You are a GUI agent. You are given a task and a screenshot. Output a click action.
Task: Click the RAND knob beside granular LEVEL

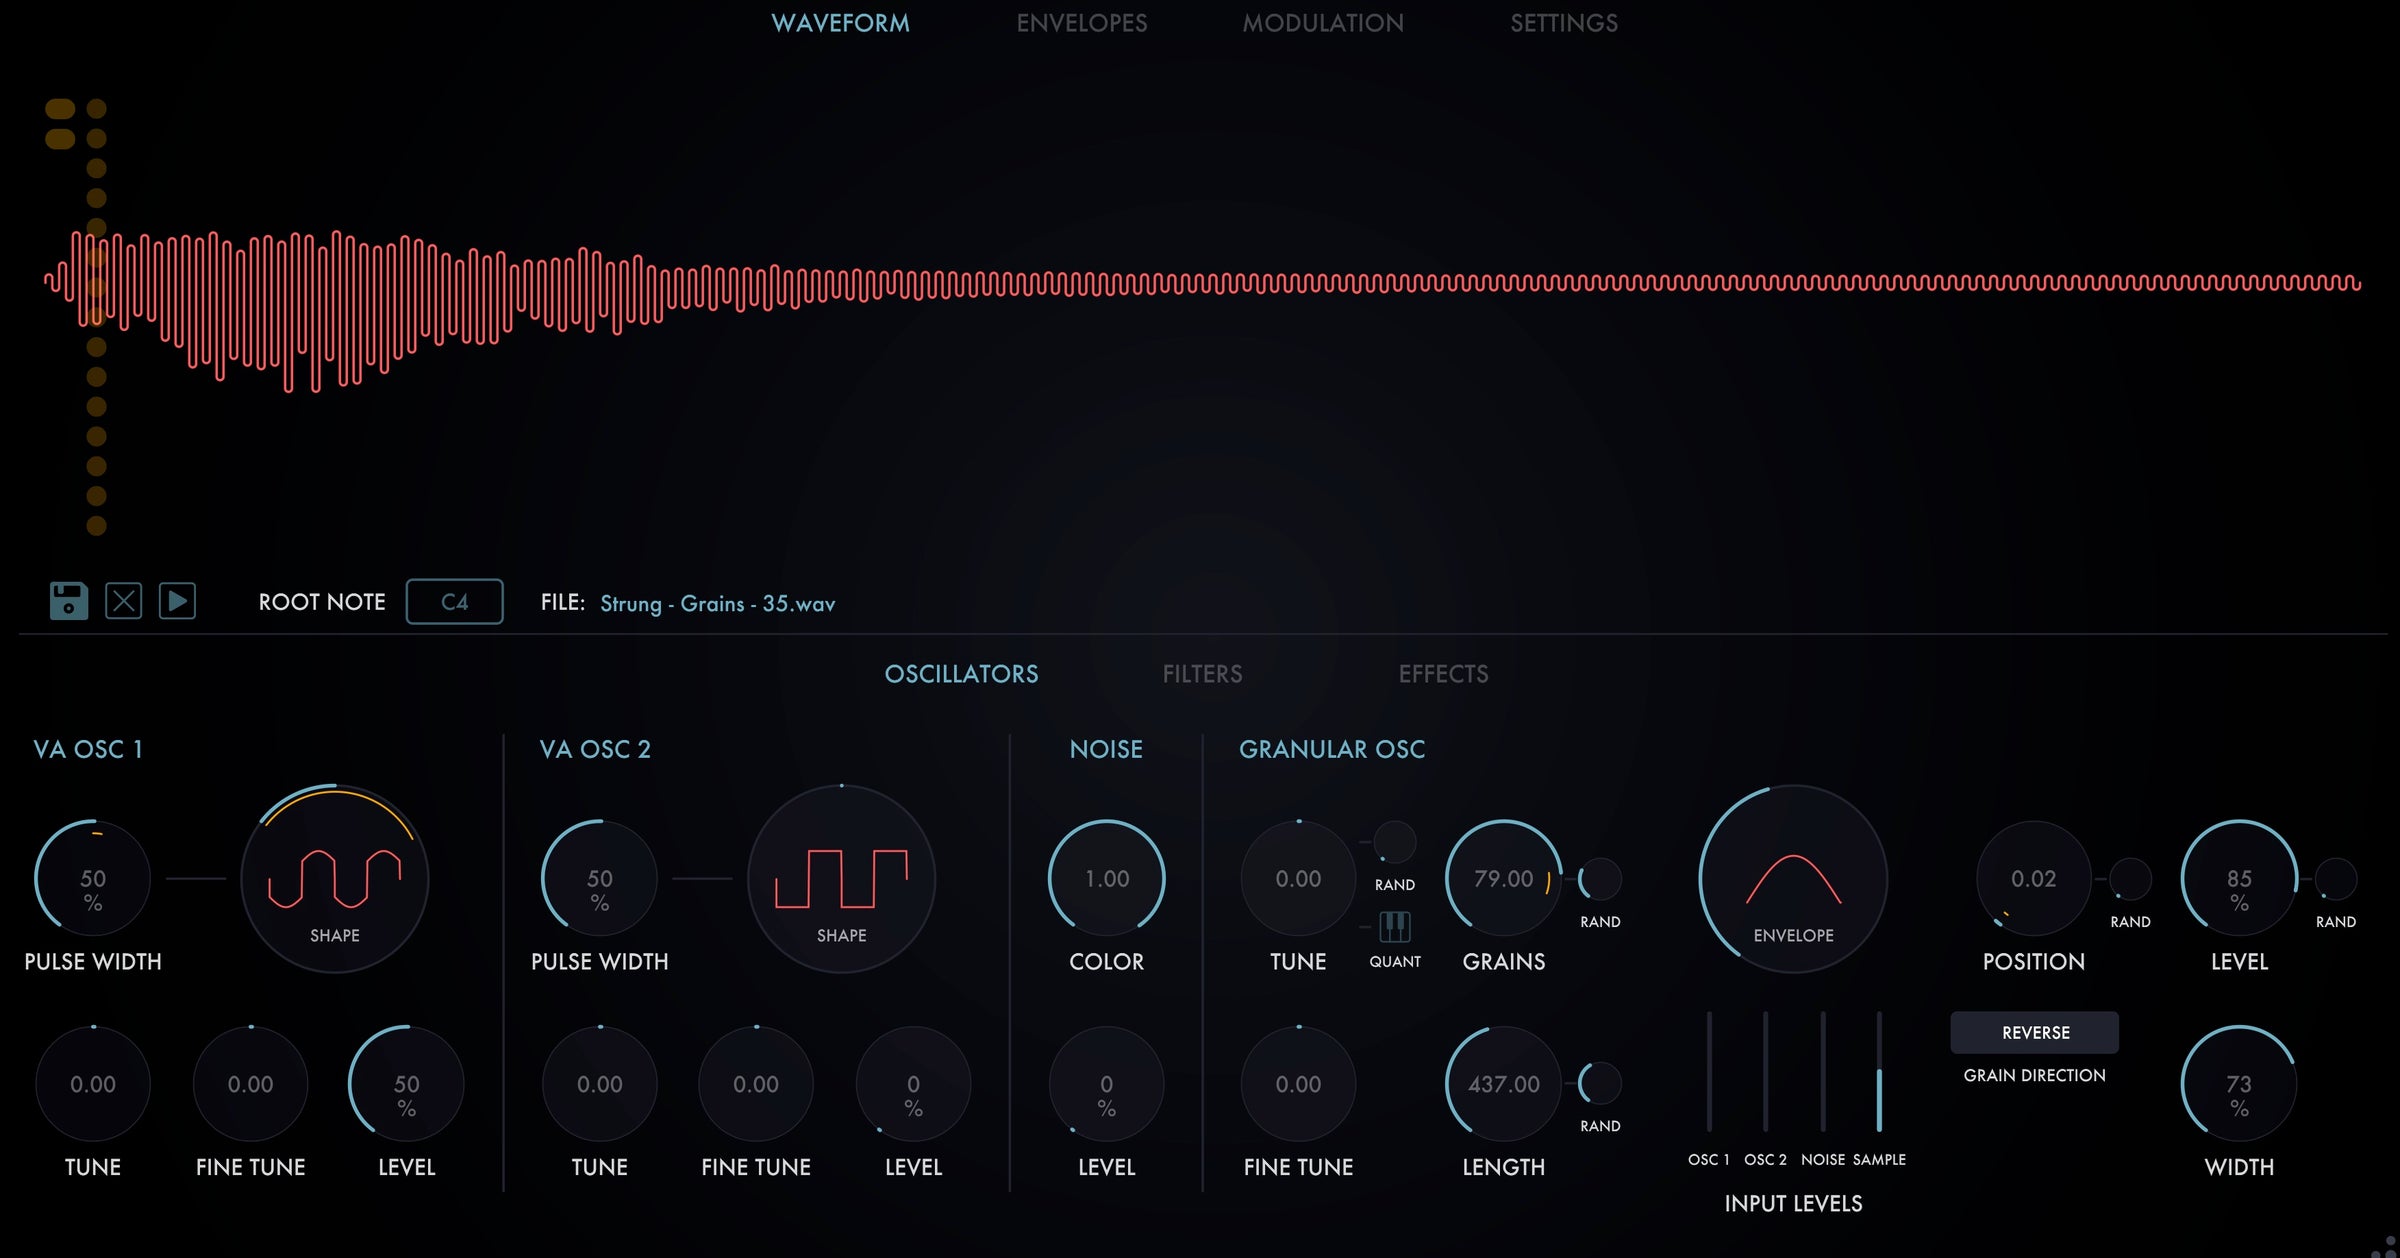coord(2336,880)
